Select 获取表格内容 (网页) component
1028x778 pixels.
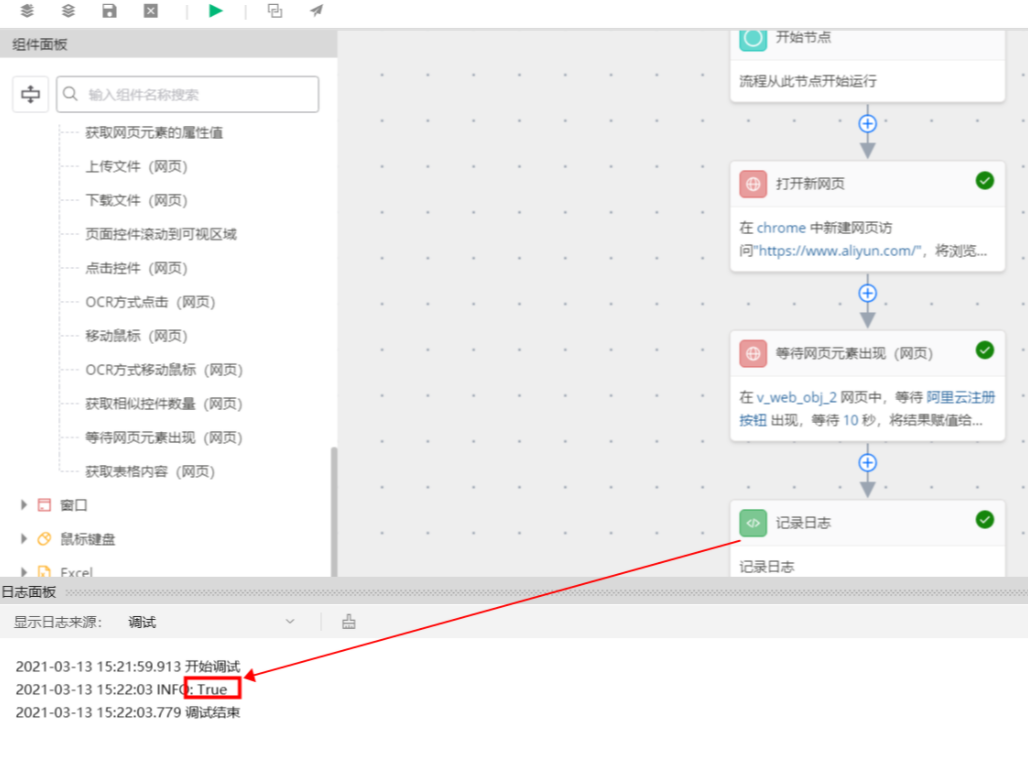[x=150, y=471]
